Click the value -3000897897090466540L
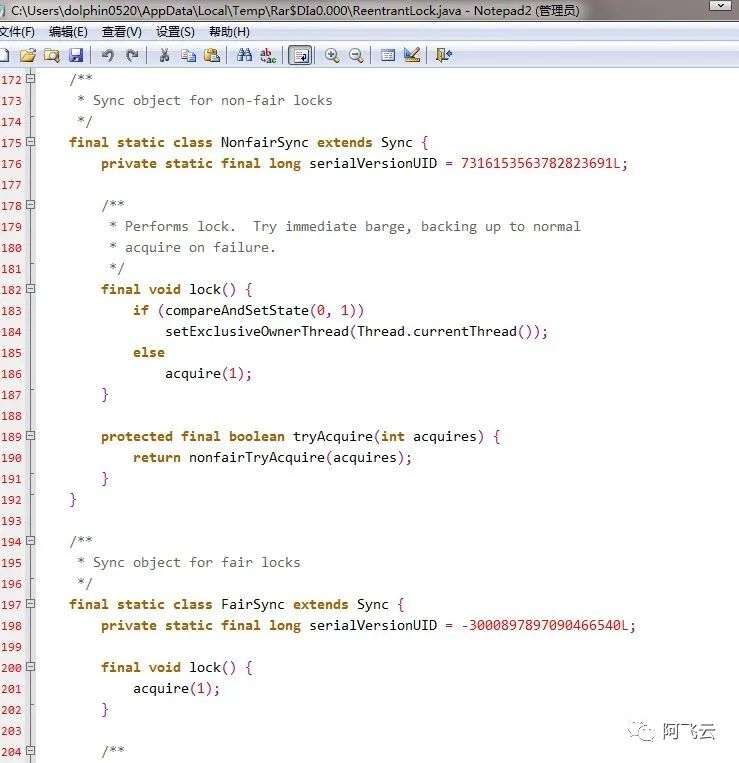Viewport: 739px width, 763px height. (x=544, y=625)
